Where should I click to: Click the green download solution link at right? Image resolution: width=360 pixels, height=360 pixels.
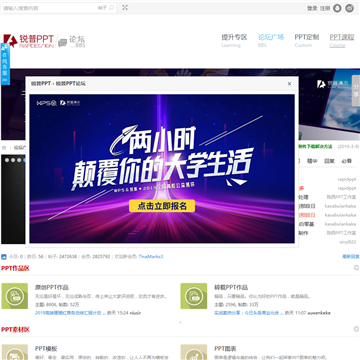pyautogui.click(x=316, y=147)
